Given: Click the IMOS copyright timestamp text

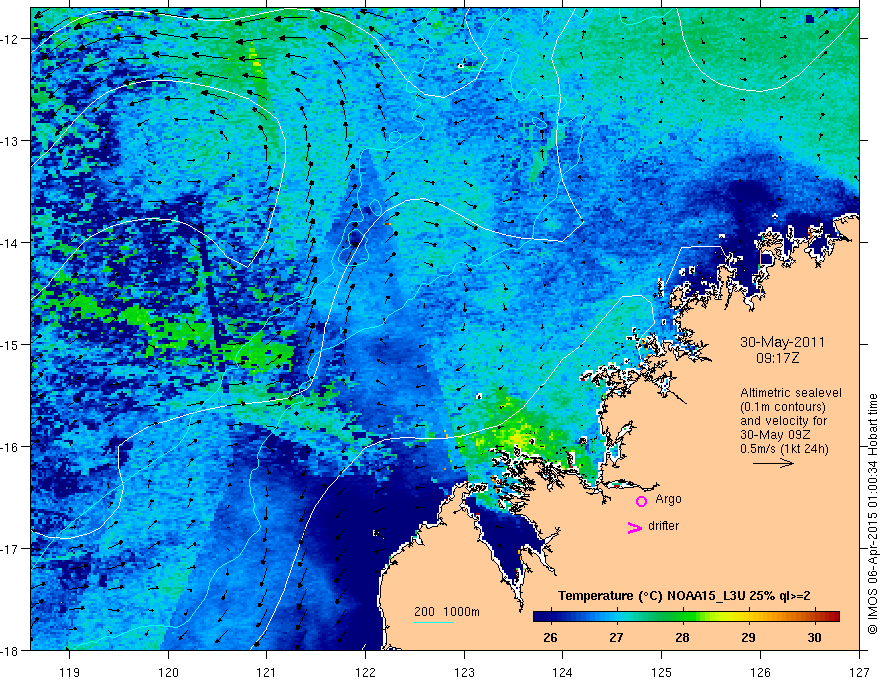Looking at the screenshot, I should pyautogui.click(x=872, y=514).
